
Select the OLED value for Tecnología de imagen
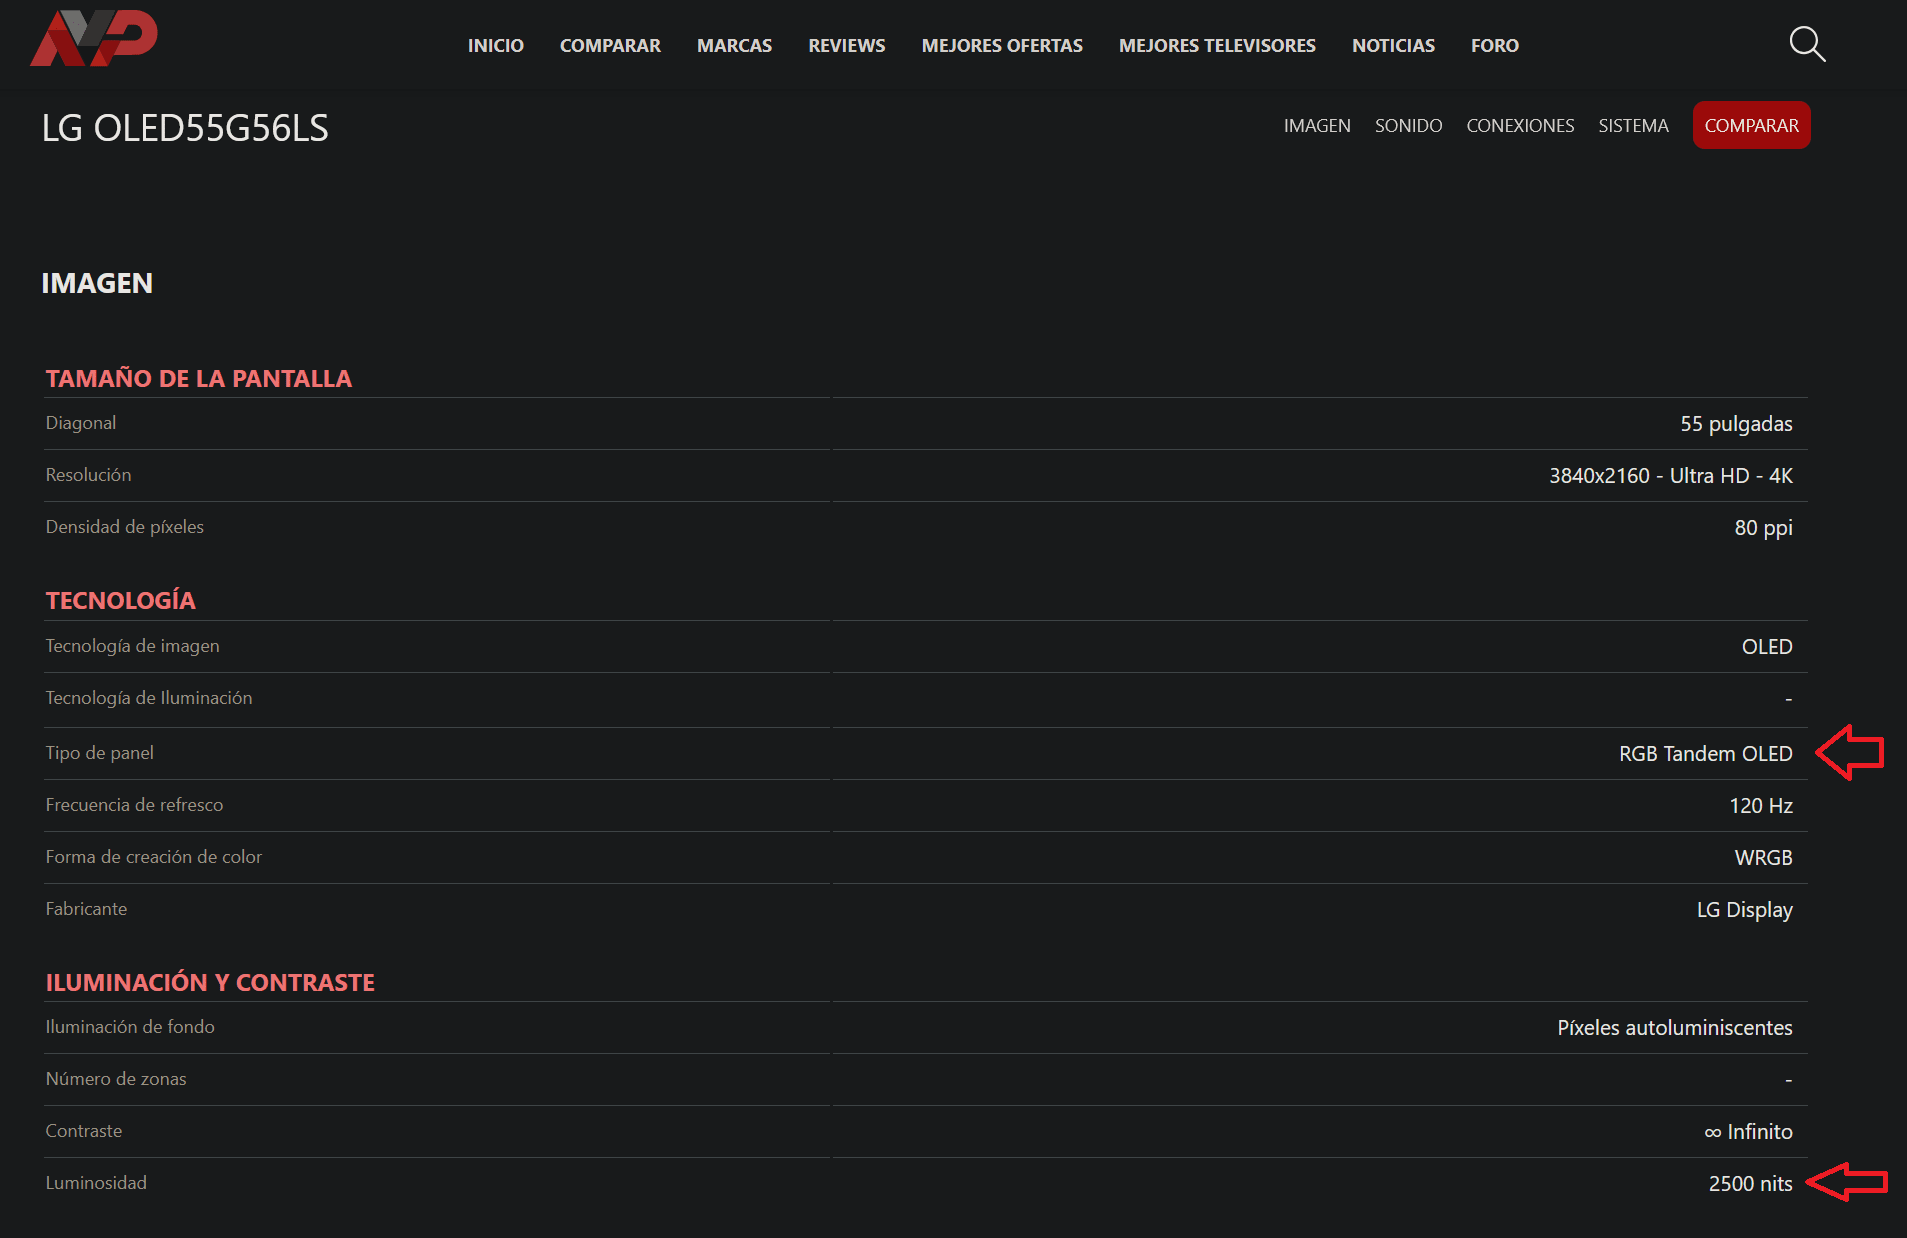(x=1767, y=647)
